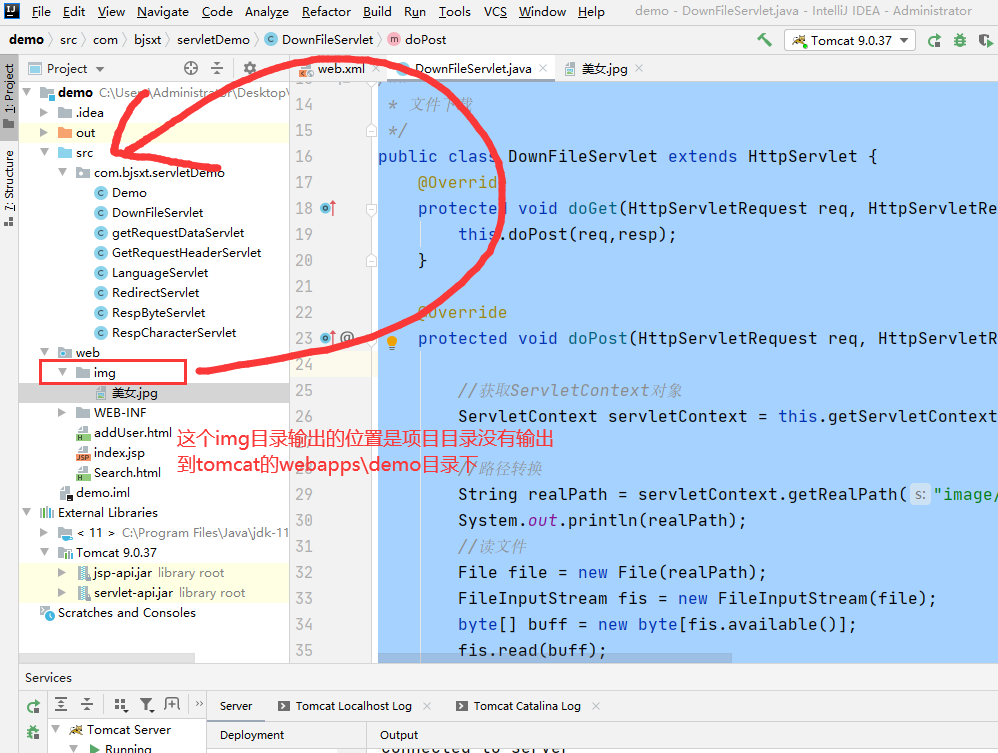Open the Project view dropdown arrow

point(100,69)
